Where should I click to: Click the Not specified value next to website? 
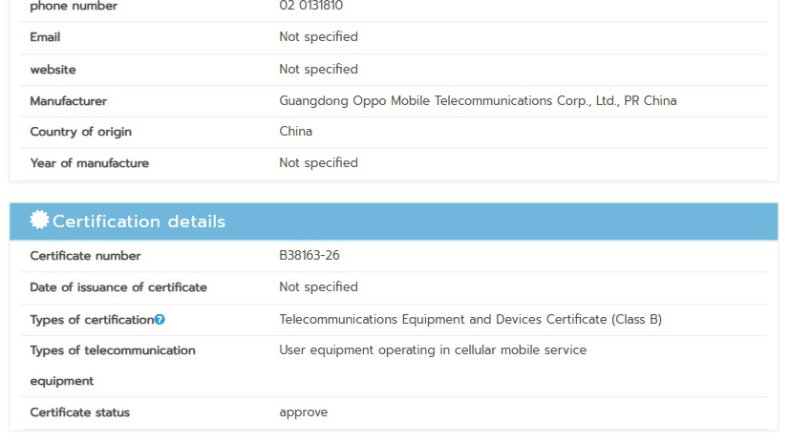coord(318,69)
